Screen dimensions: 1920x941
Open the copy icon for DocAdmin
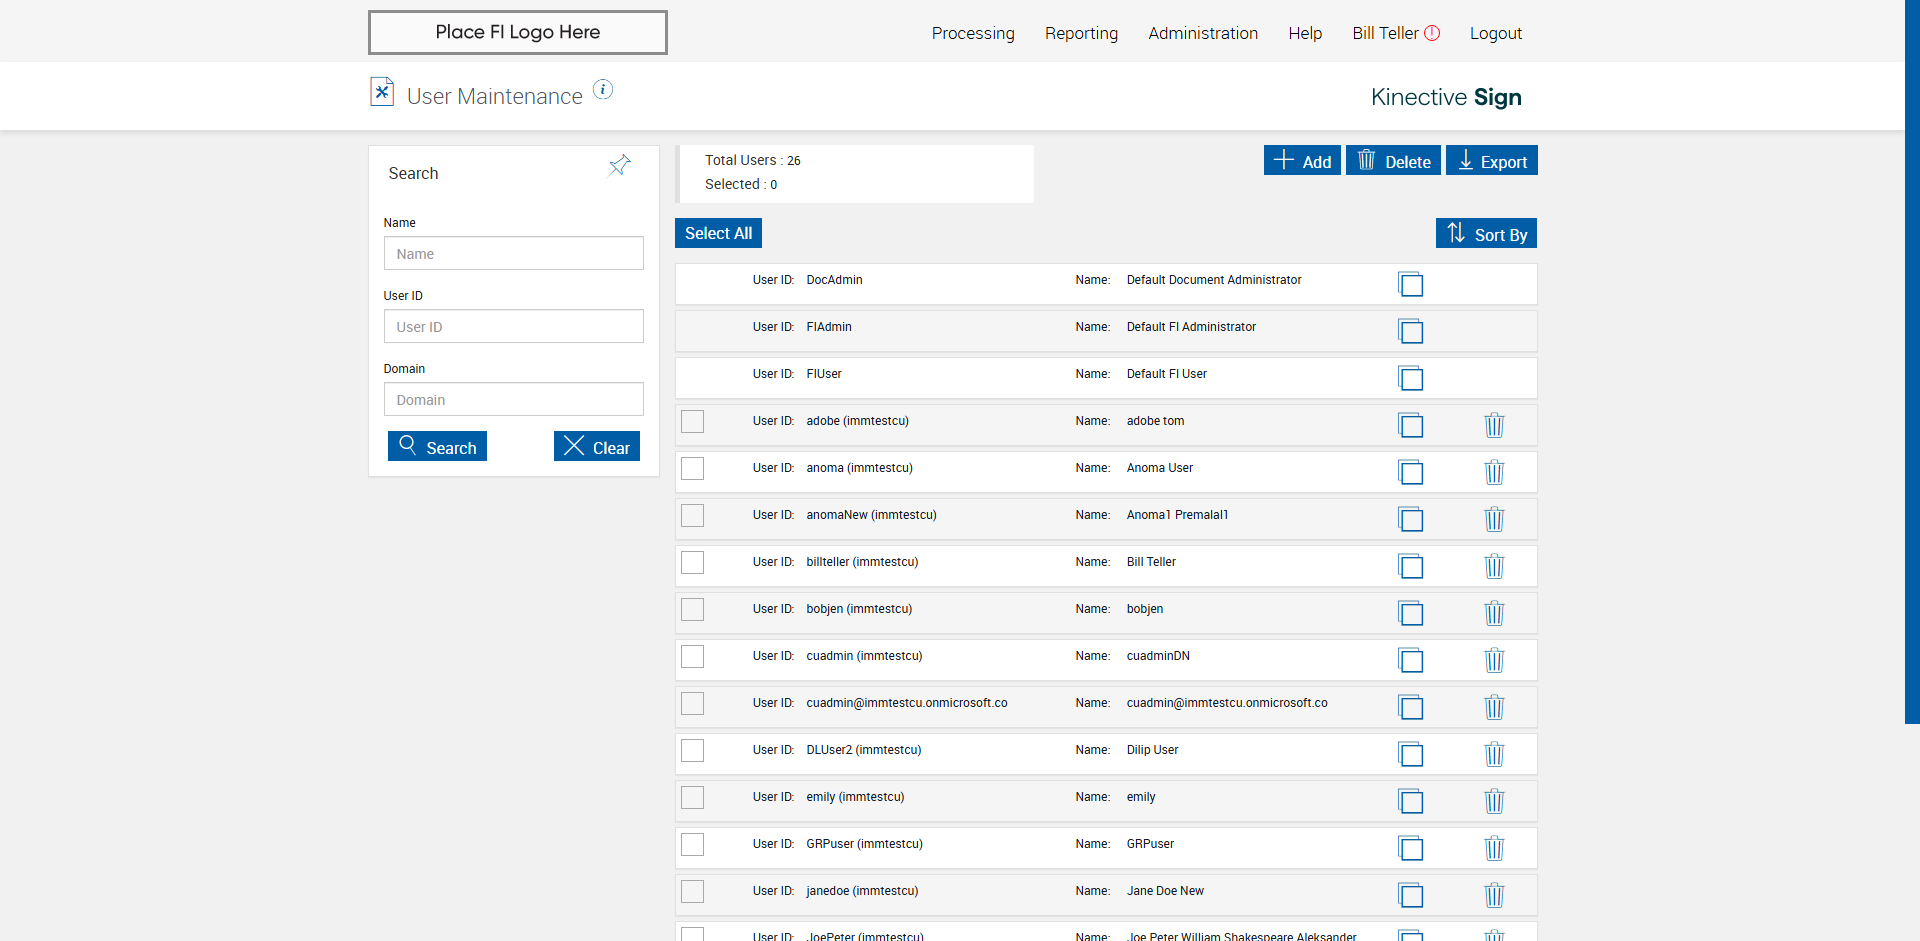click(1410, 284)
